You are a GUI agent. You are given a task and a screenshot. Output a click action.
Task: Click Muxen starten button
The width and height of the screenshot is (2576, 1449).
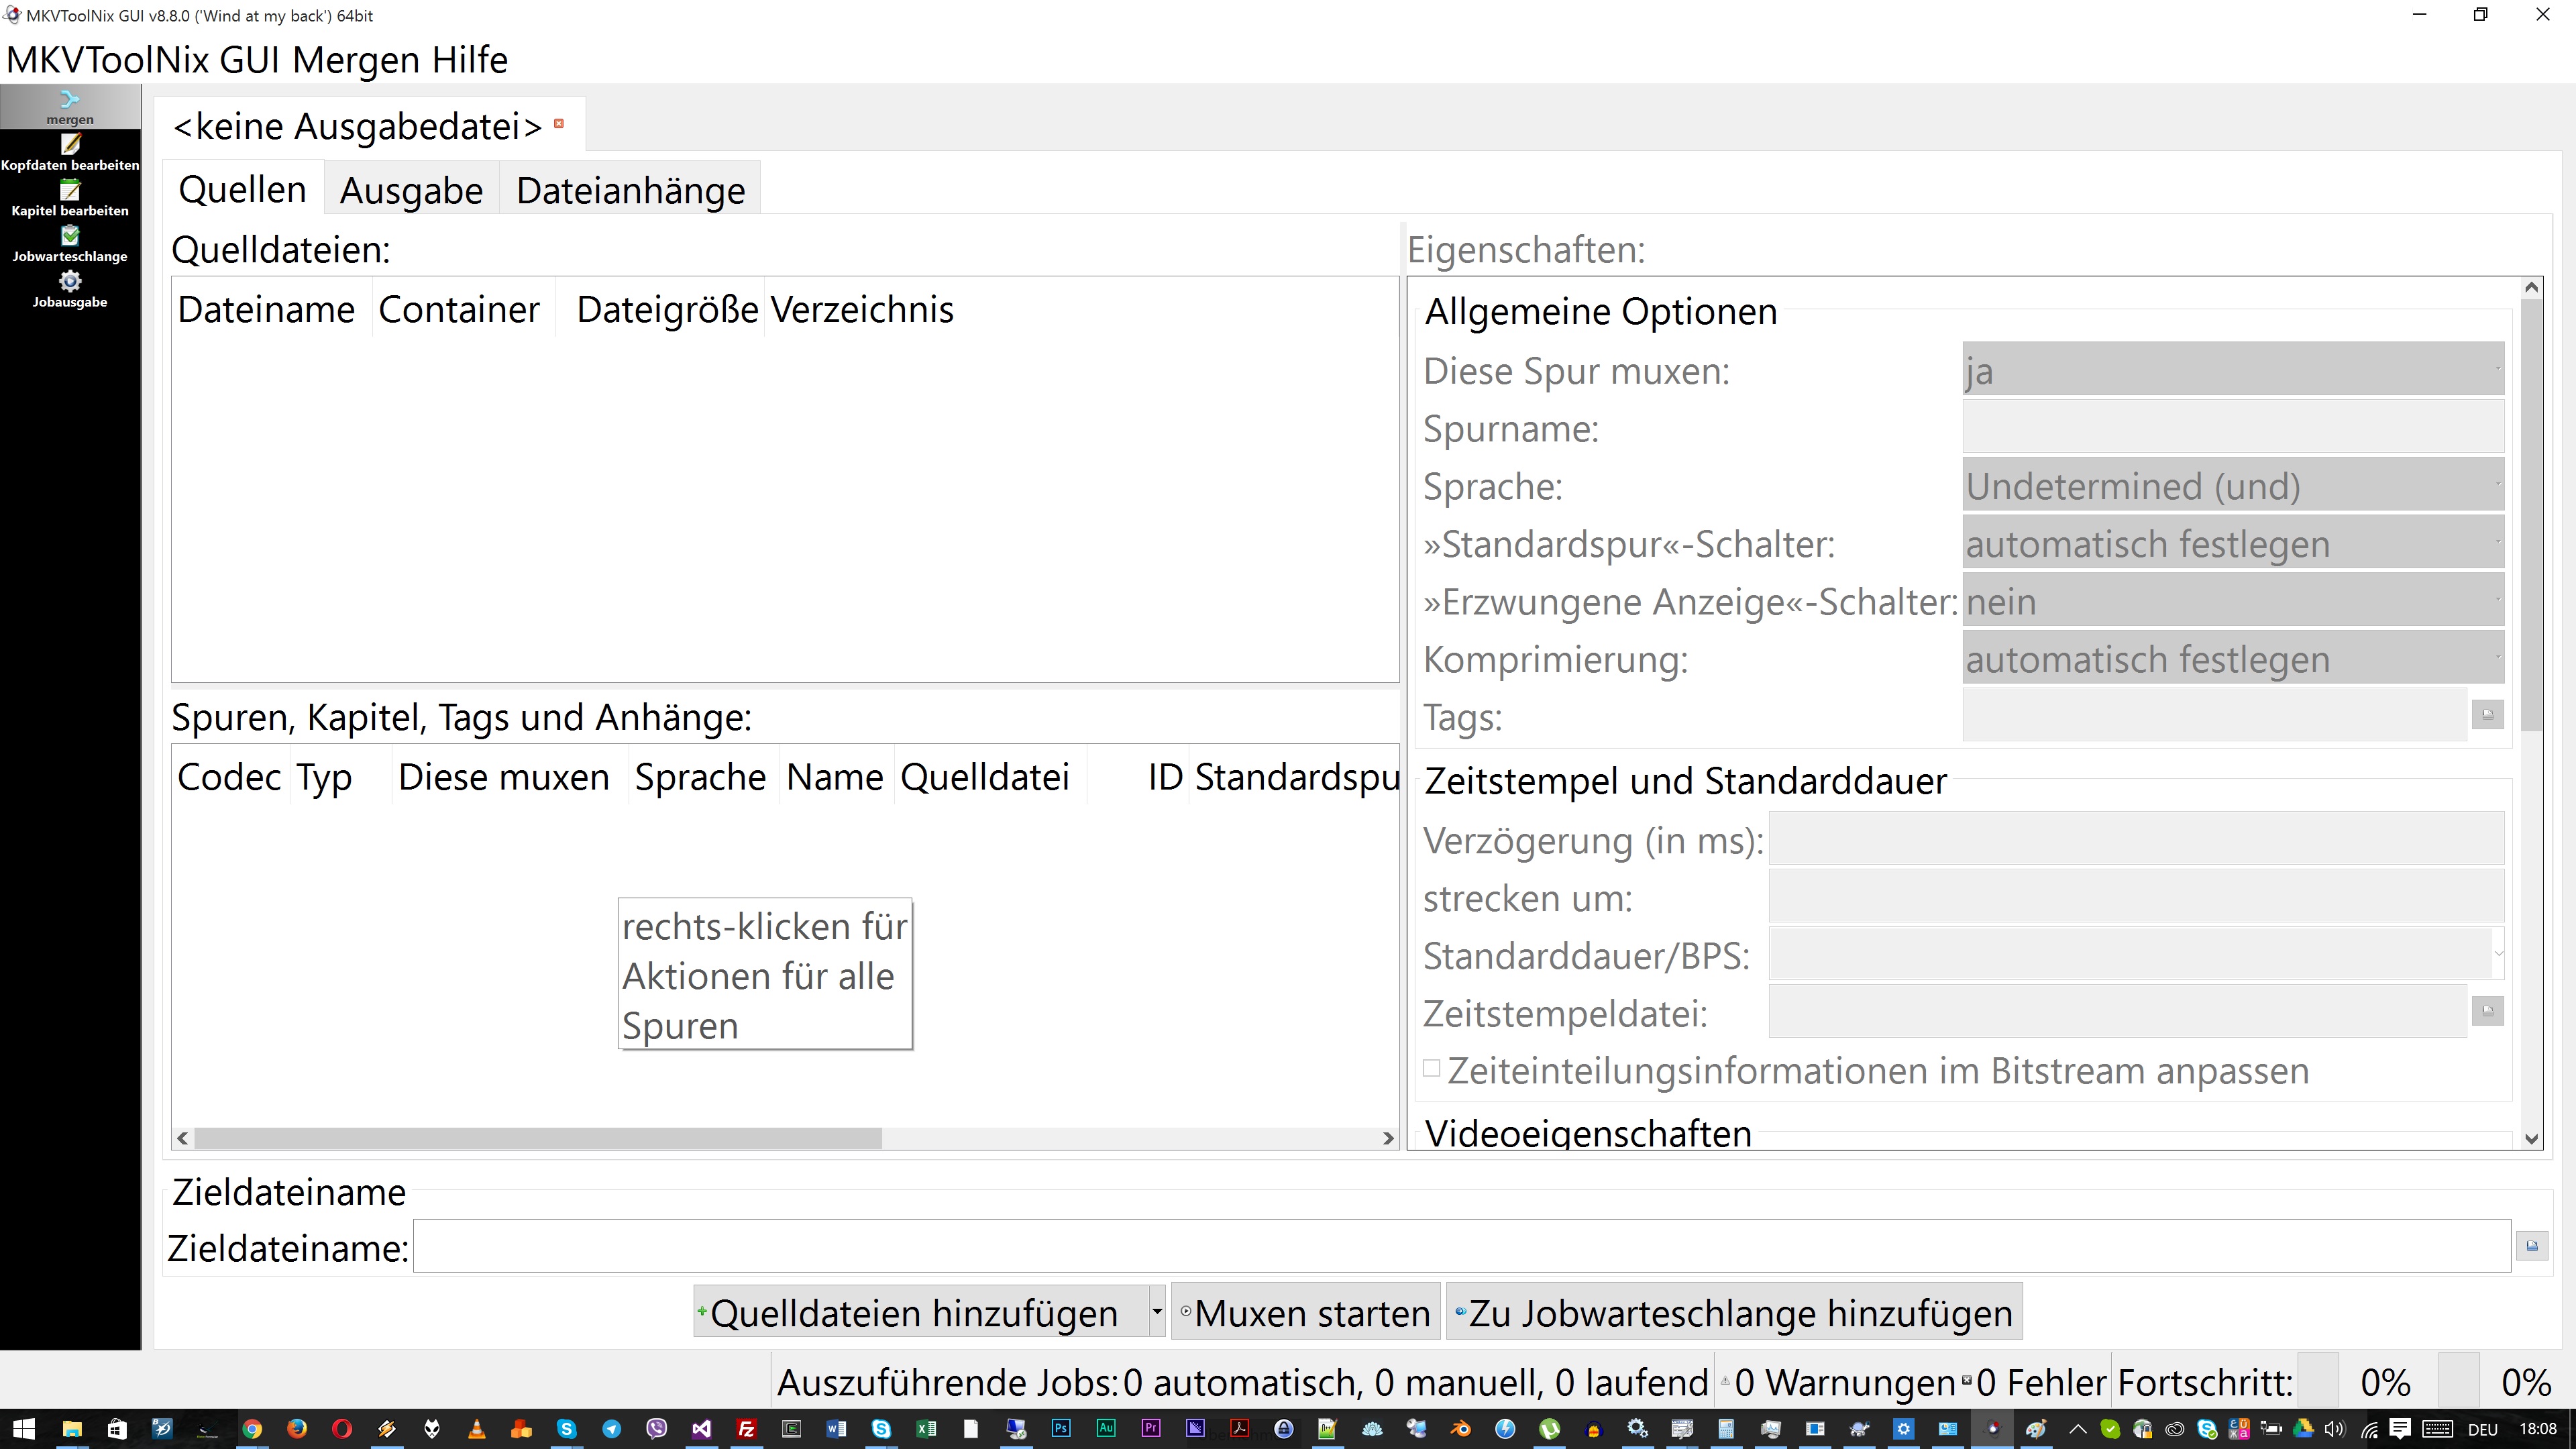tap(1306, 1311)
